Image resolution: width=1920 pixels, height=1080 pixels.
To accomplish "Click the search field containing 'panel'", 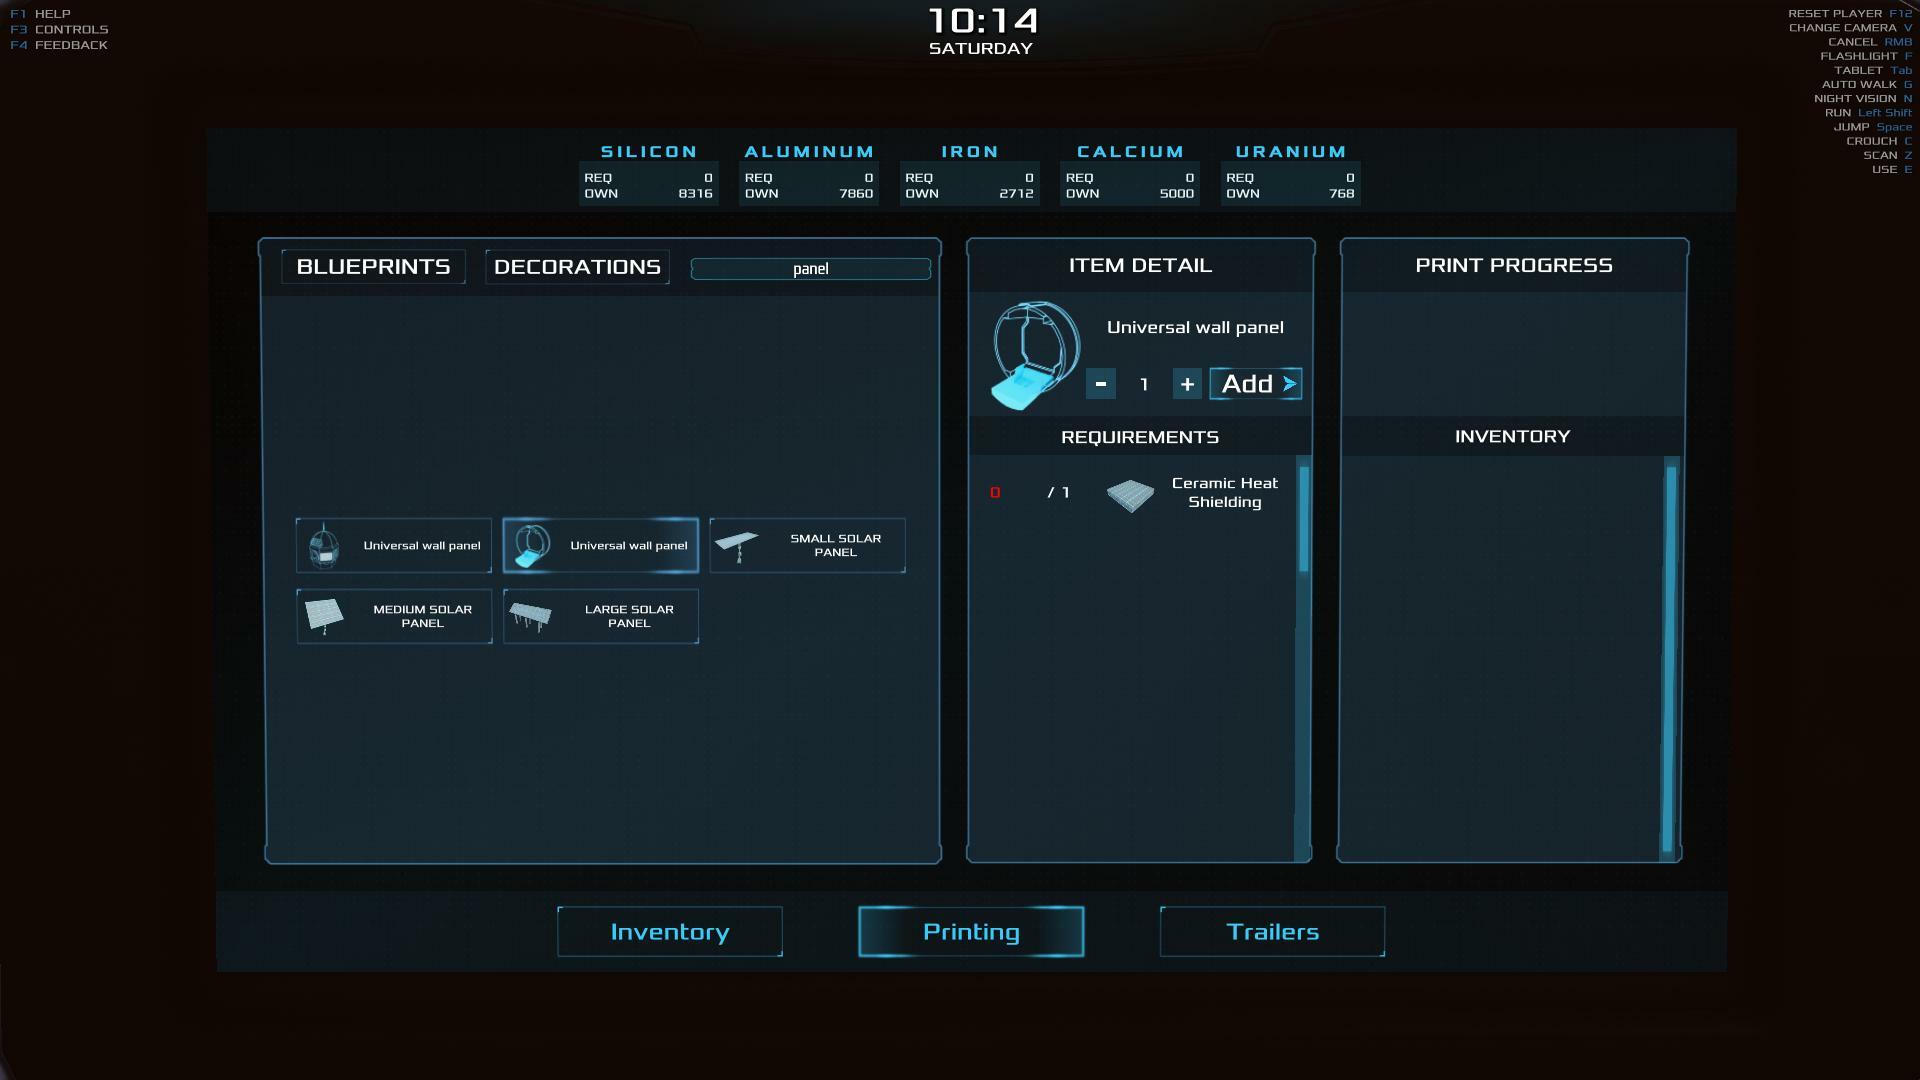I will 810,269.
